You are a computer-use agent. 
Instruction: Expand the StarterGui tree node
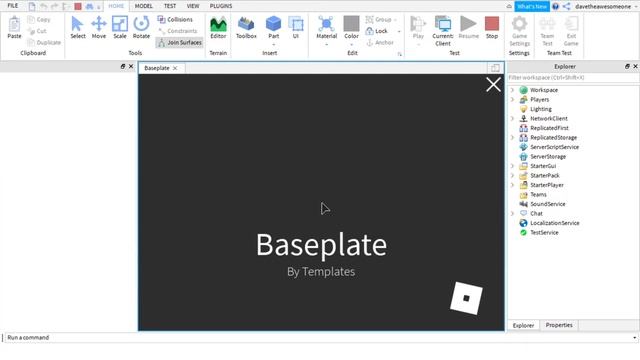[x=512, y=166]
